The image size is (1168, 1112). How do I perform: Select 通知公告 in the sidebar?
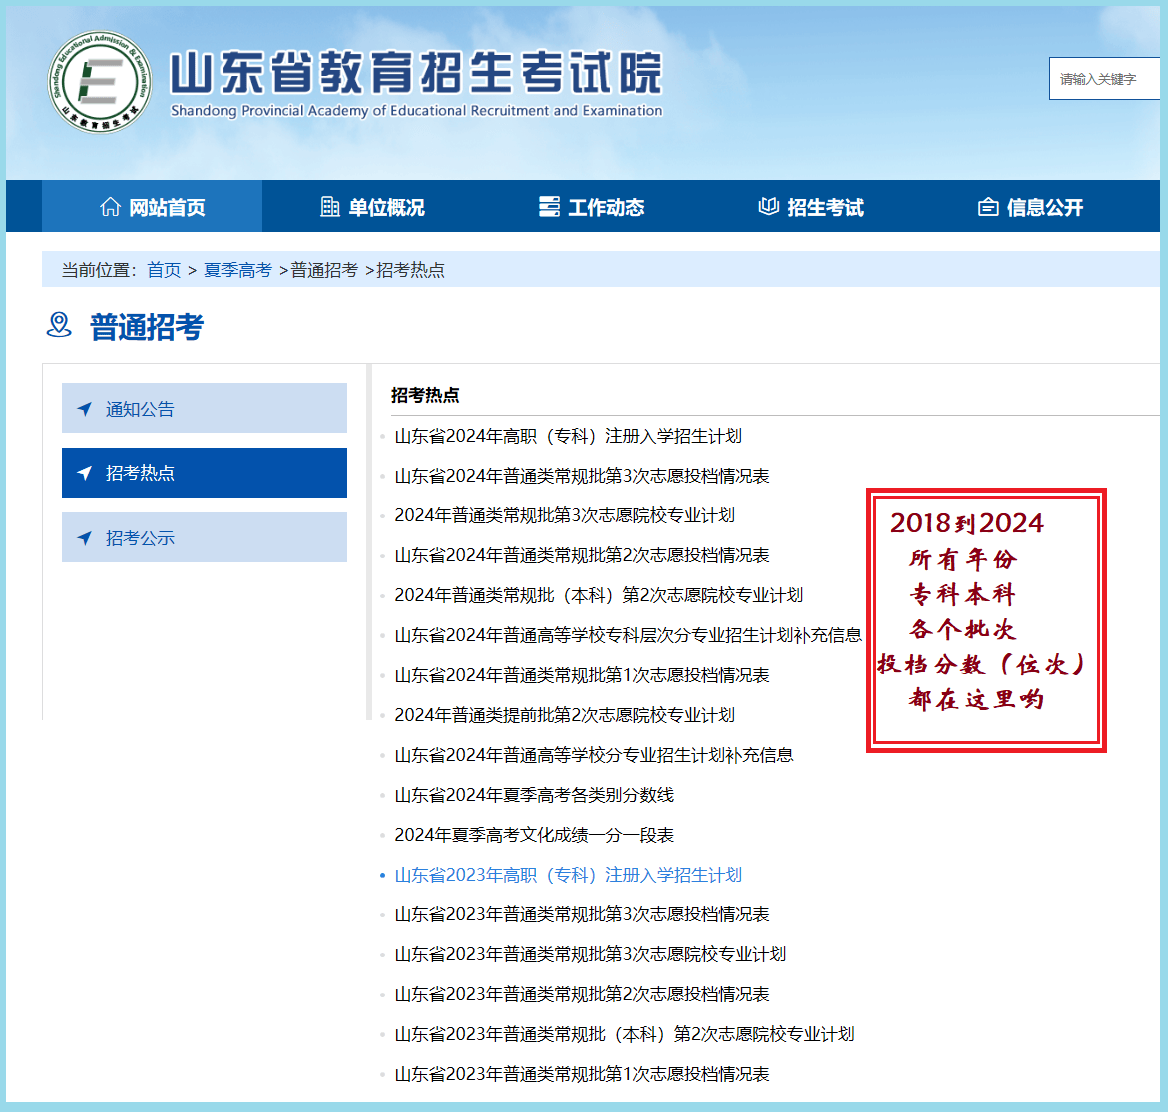pos(204,408)
